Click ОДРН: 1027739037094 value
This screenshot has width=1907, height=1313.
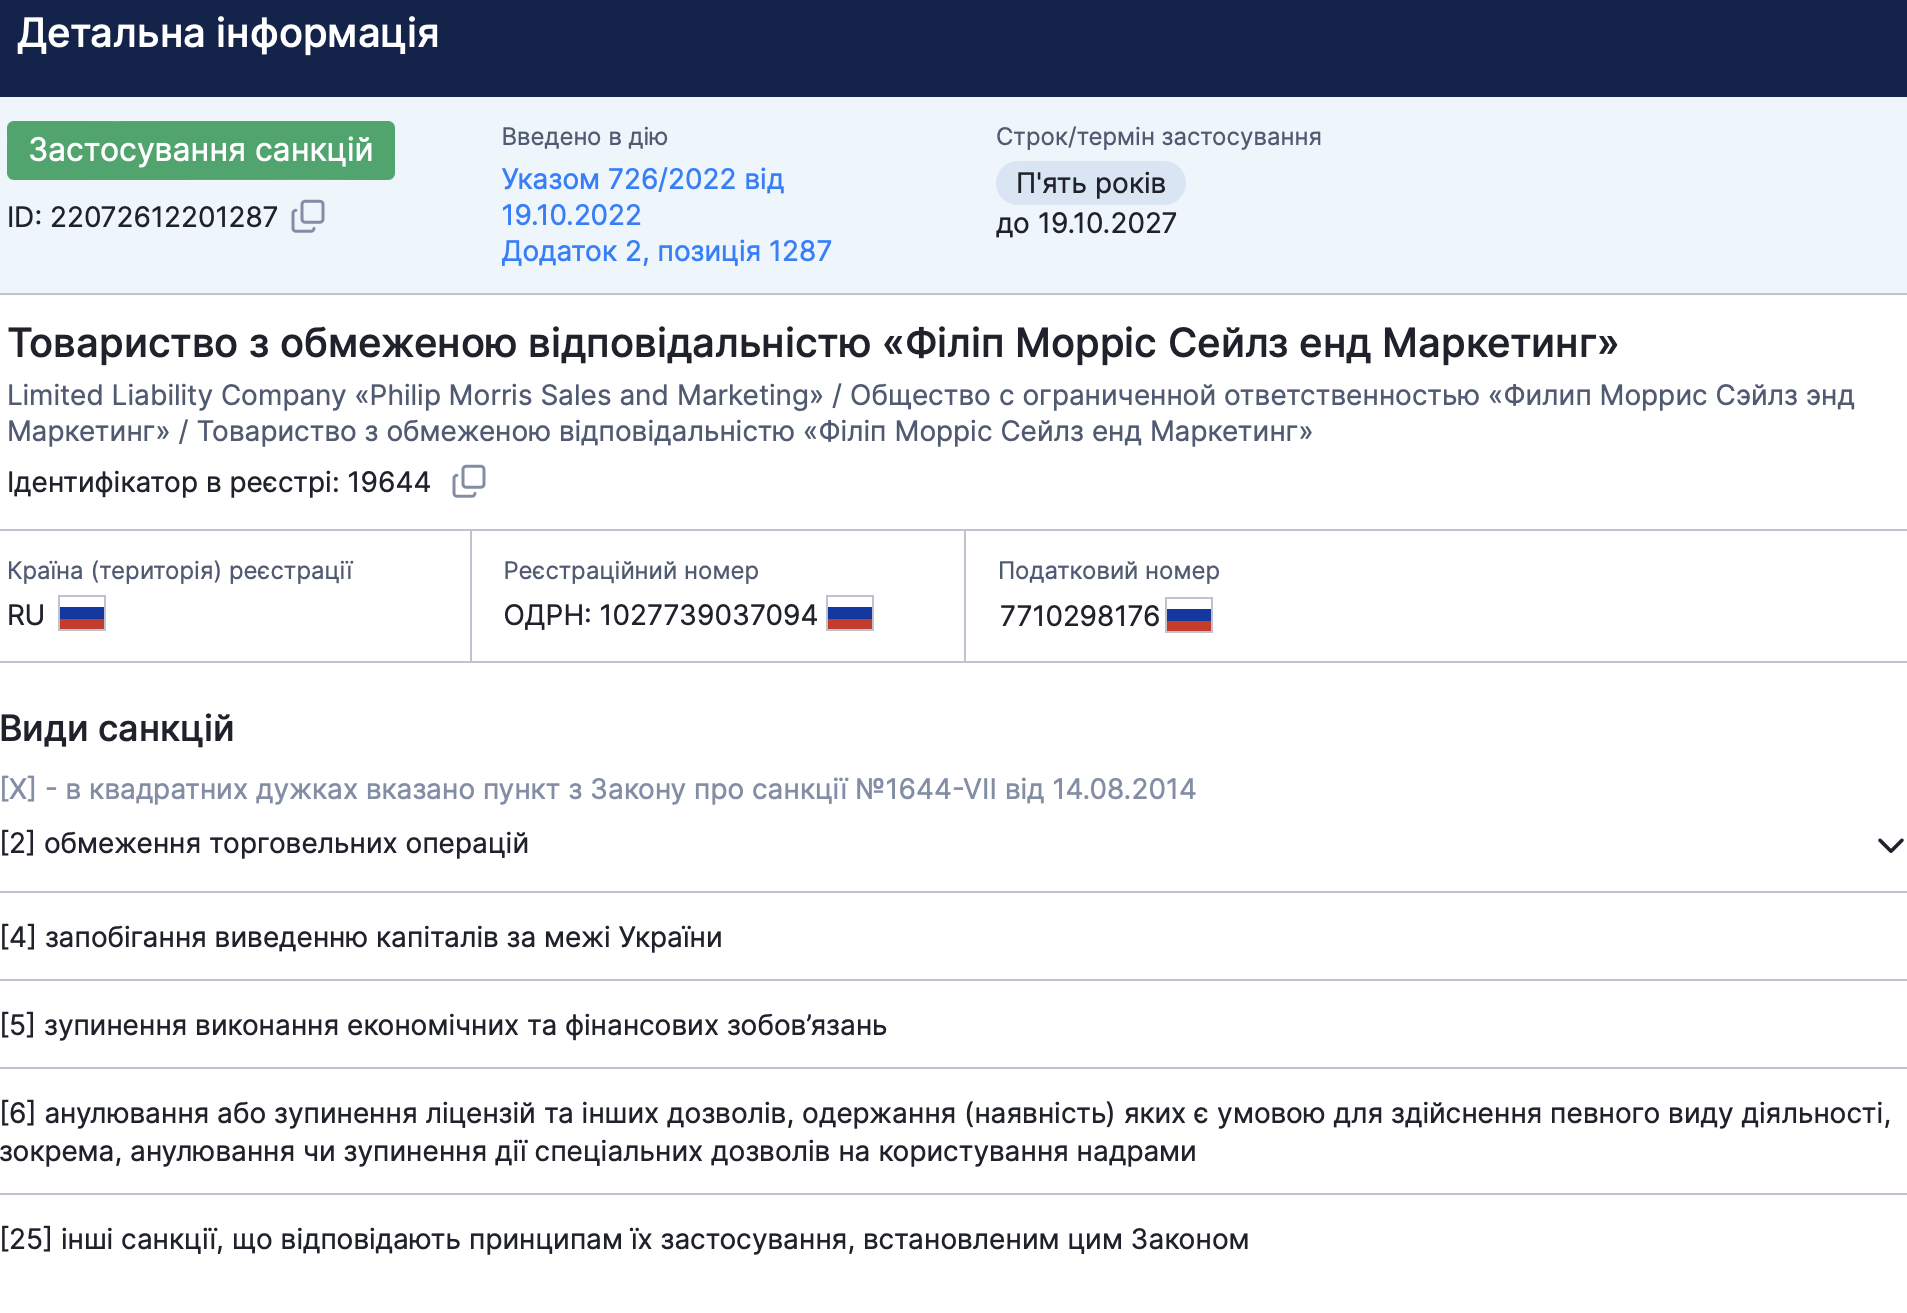pos(660,615)
